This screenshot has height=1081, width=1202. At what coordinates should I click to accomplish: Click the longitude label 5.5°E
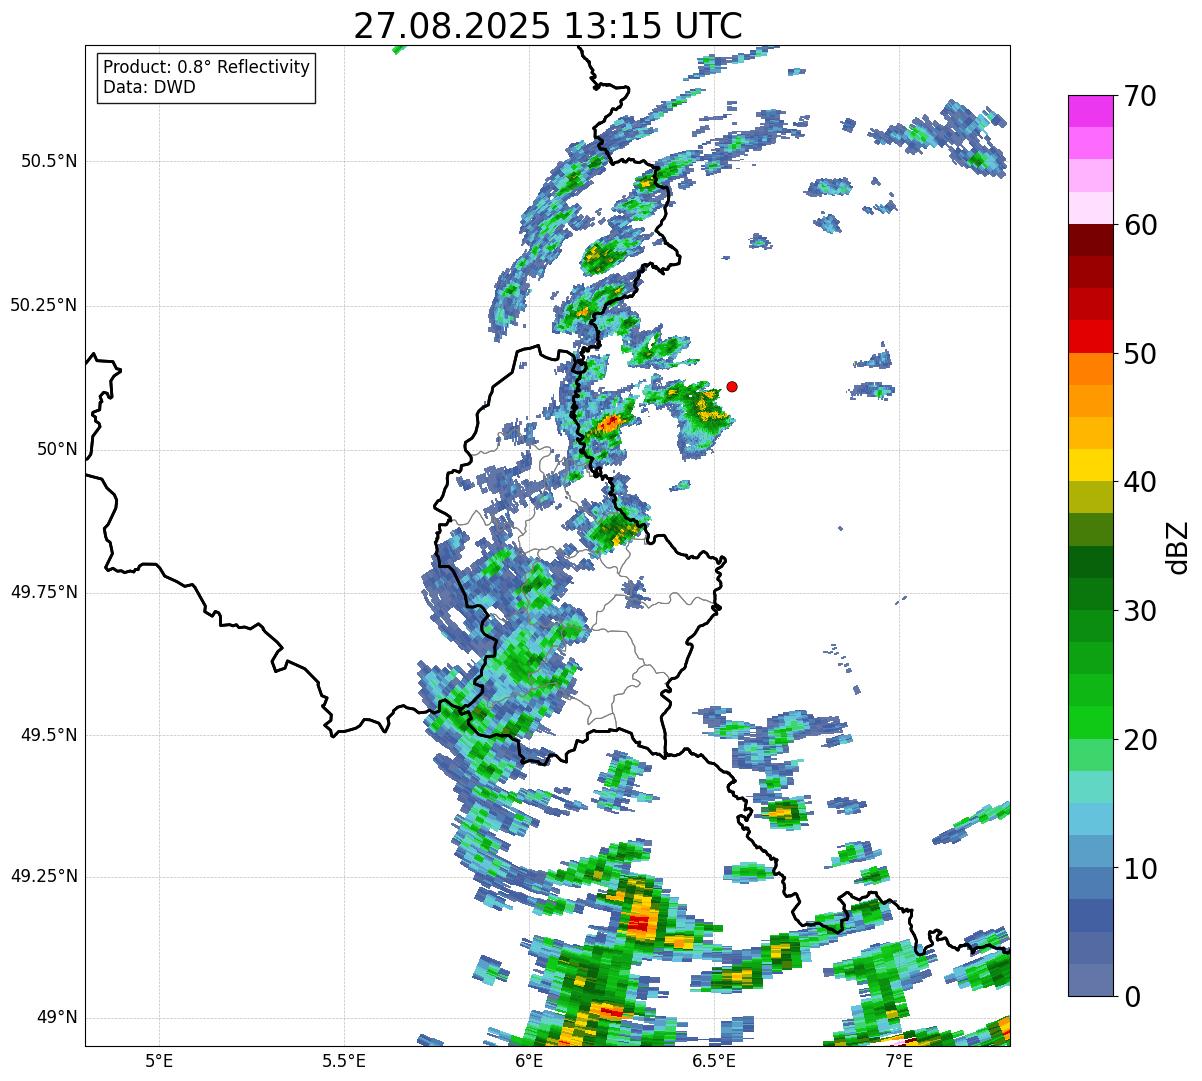(x=344, y=1061)
